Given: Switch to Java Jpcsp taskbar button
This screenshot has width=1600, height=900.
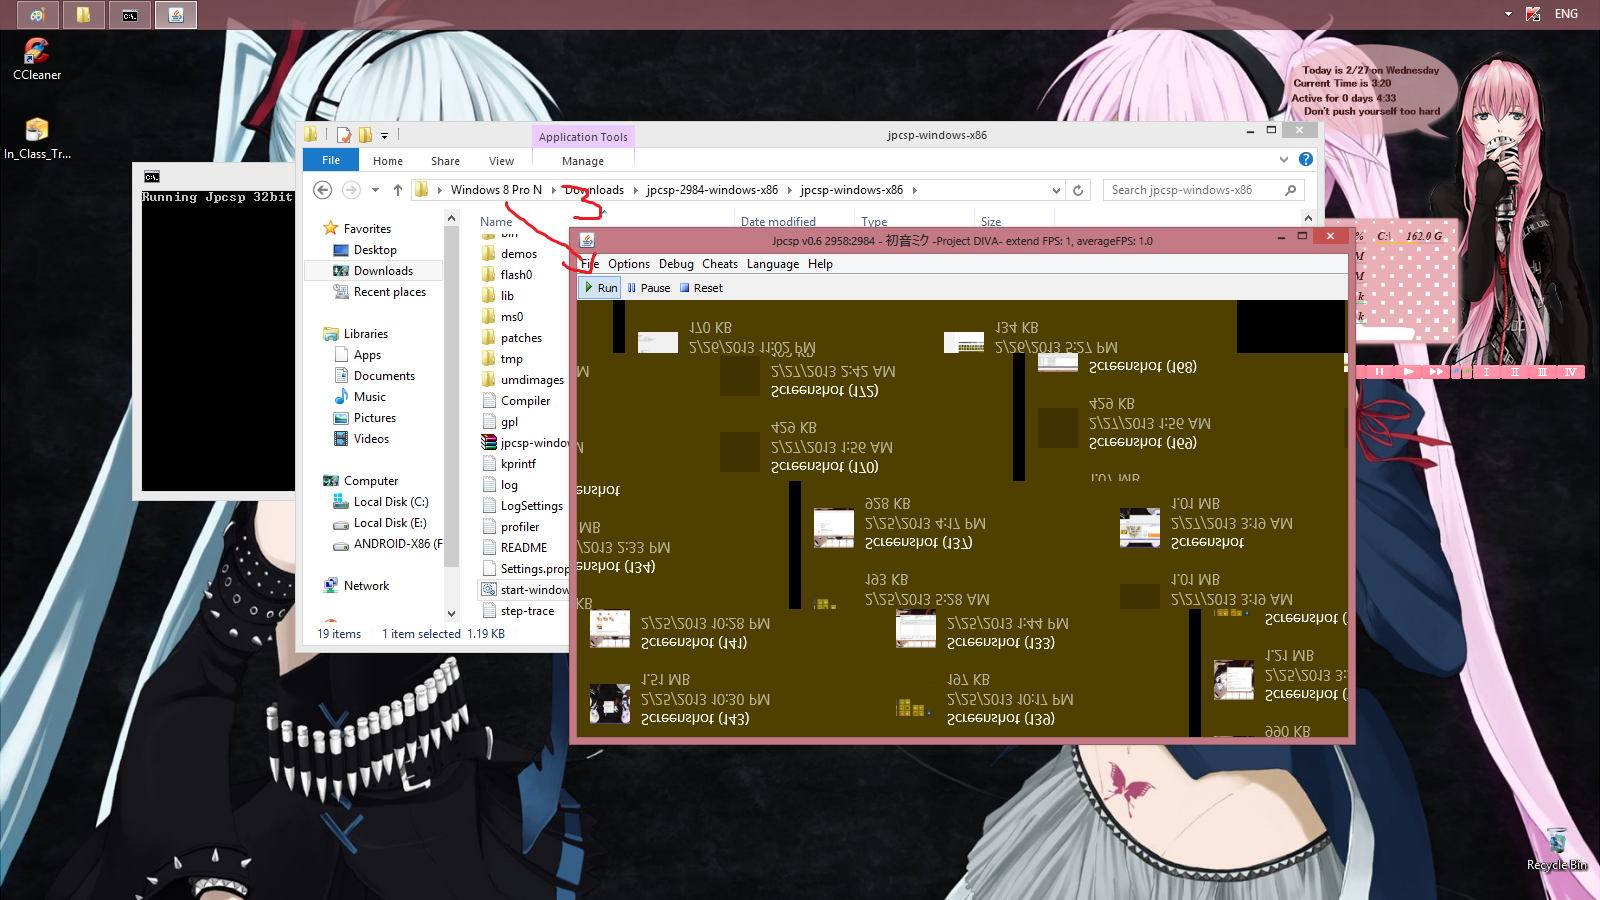Looking at the screenshot, I should (176, 15).
